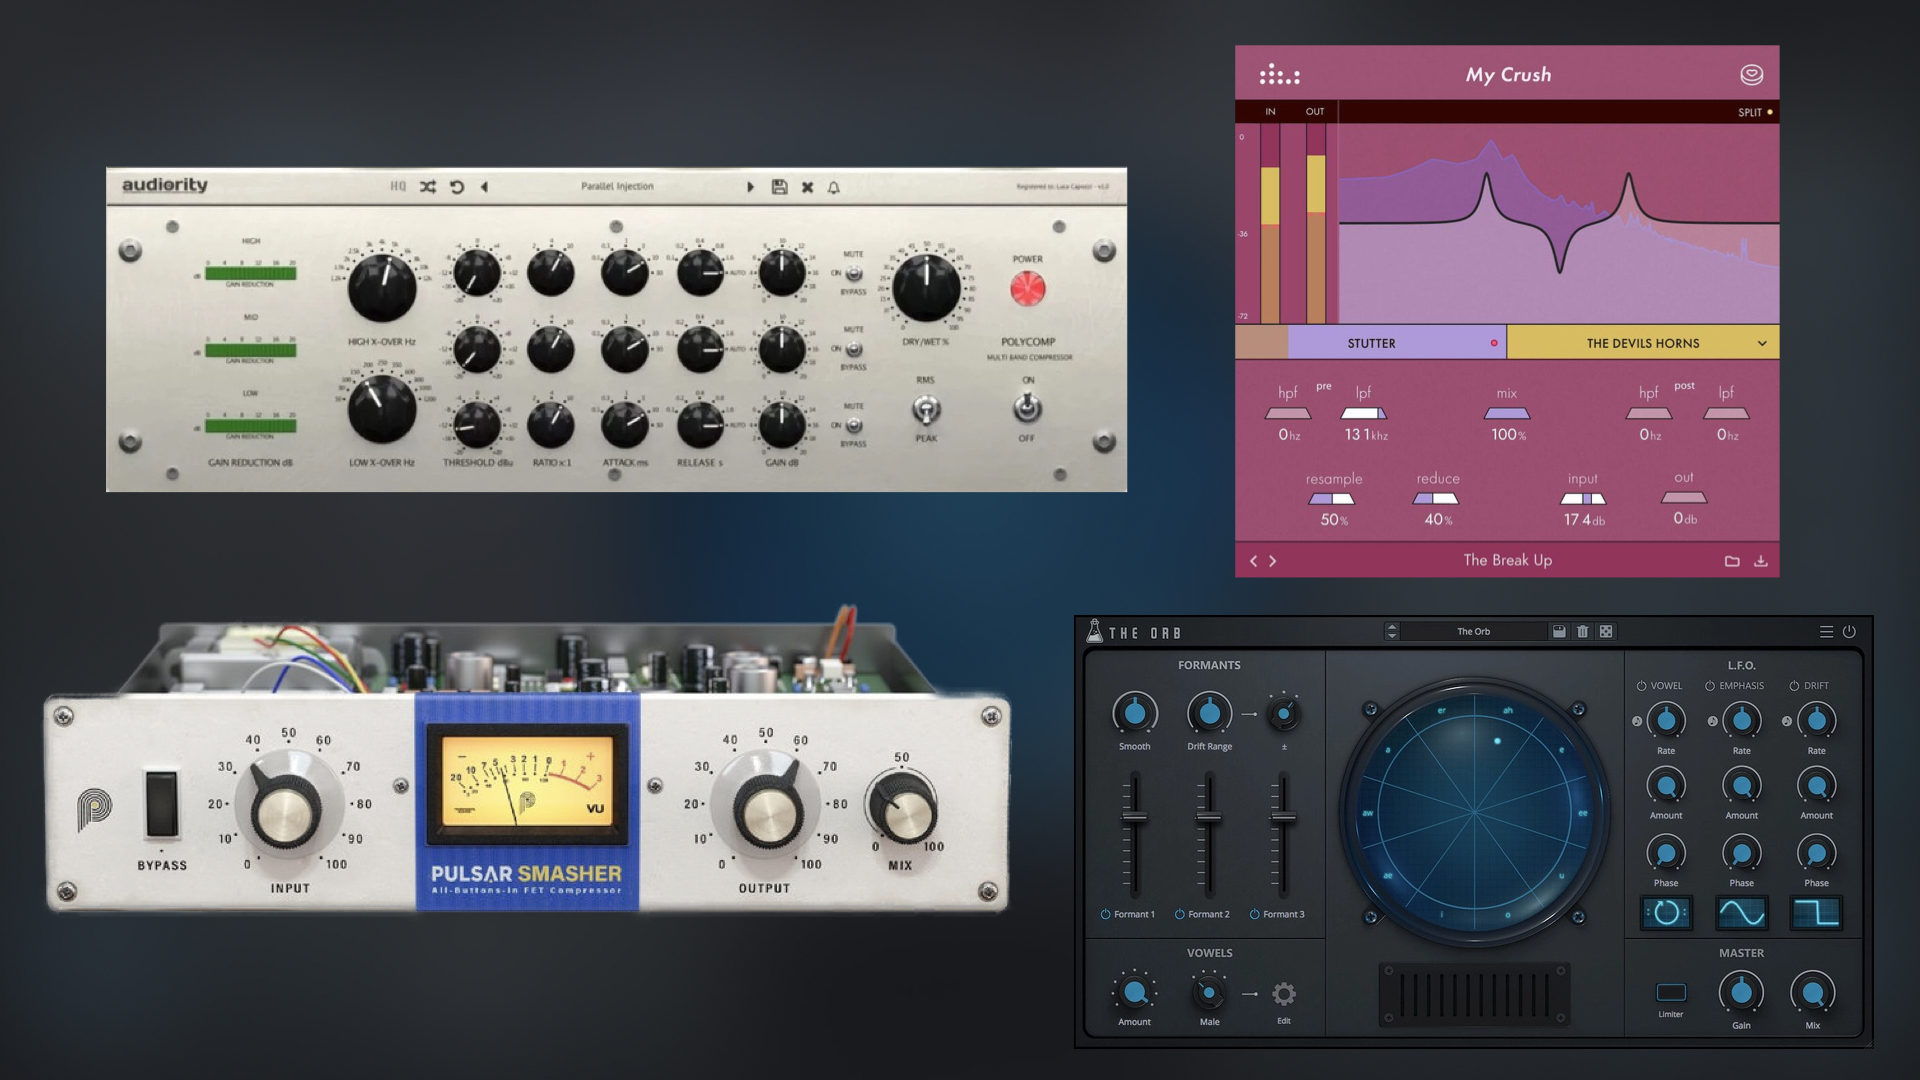Select the sine wave LFO shape in The Orb
The image size is (1920, 1080).
(1742, 912)
